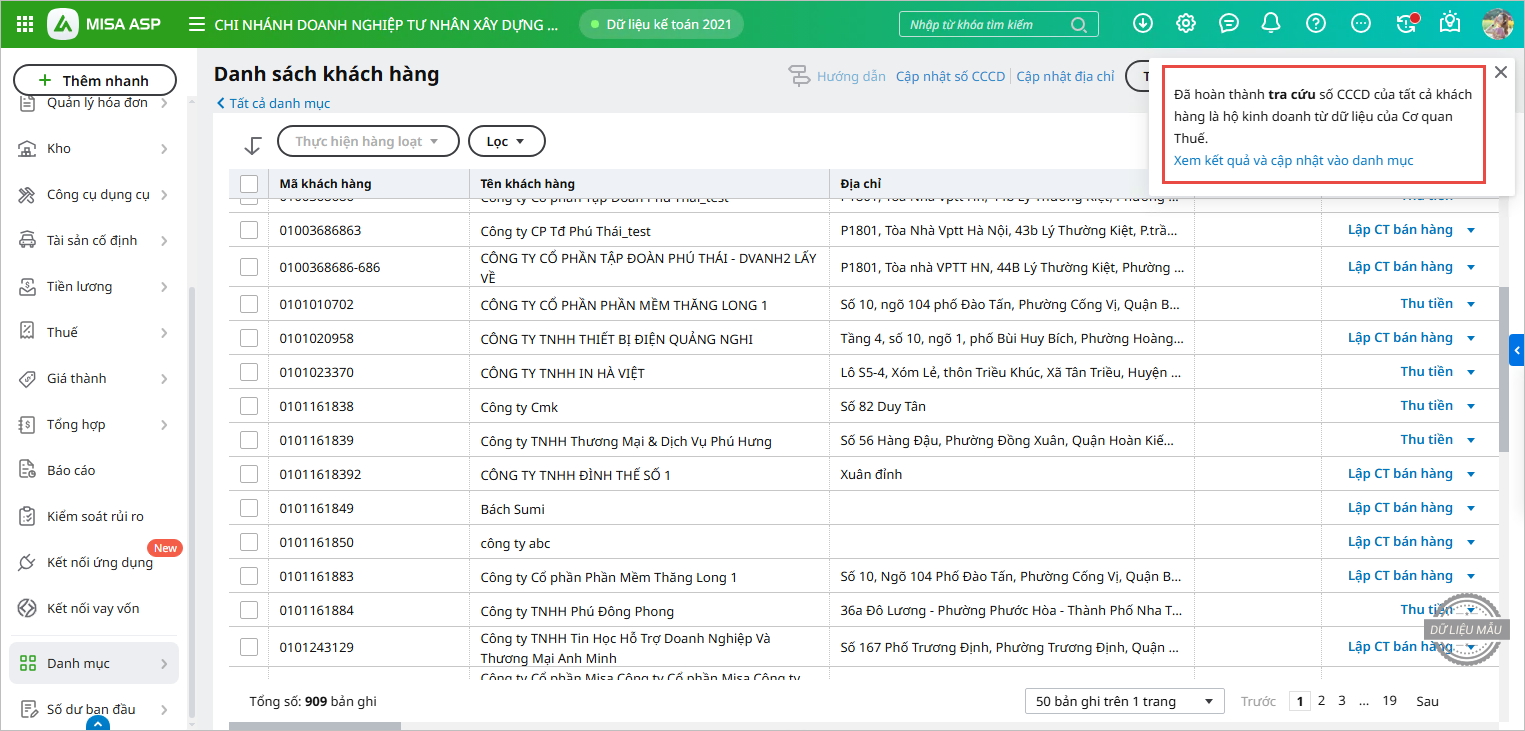Click Xem kết quả và cập nhật vào danh mục
The width and height of the screenshot is (1525, 731).
(1293, 160)
